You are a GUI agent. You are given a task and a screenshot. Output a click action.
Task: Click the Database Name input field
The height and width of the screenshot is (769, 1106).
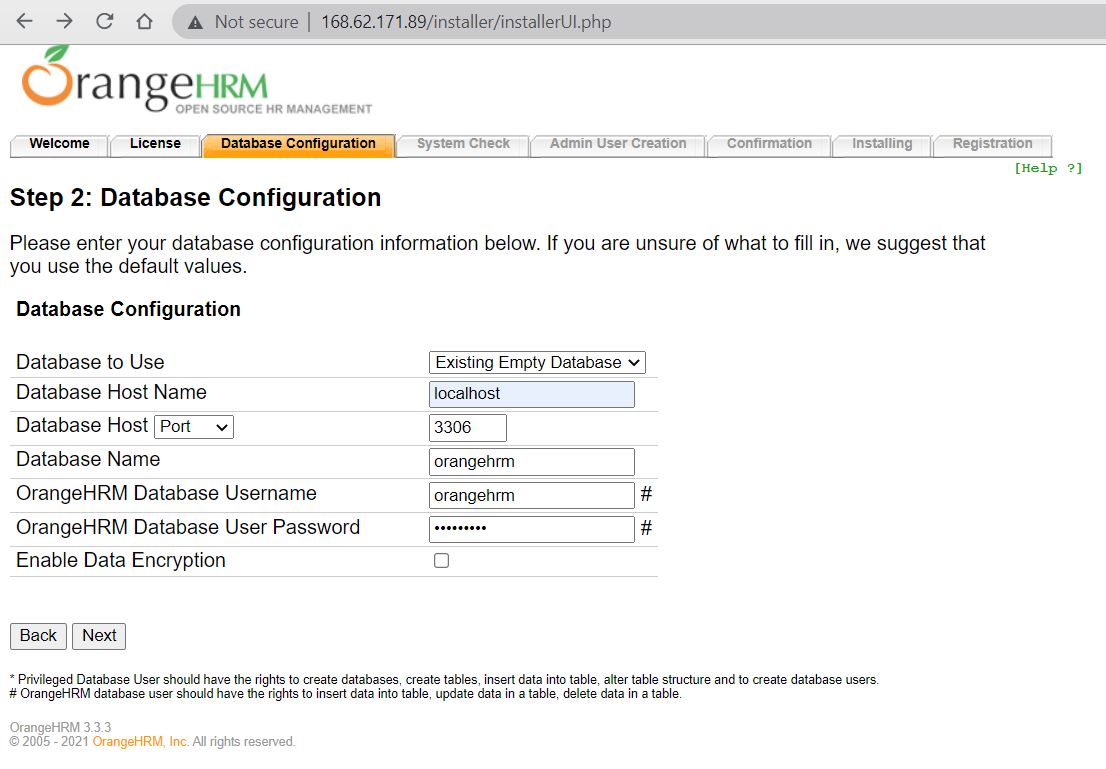531,462
